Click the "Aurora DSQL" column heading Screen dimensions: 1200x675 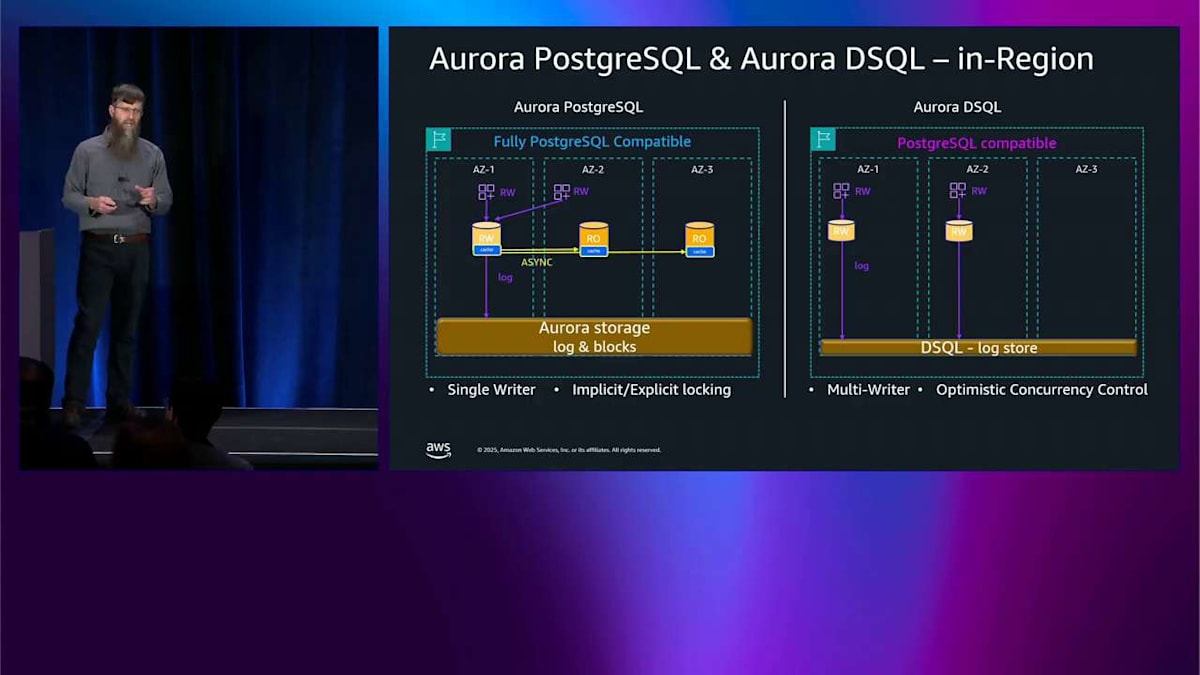(x=957, y=107)
